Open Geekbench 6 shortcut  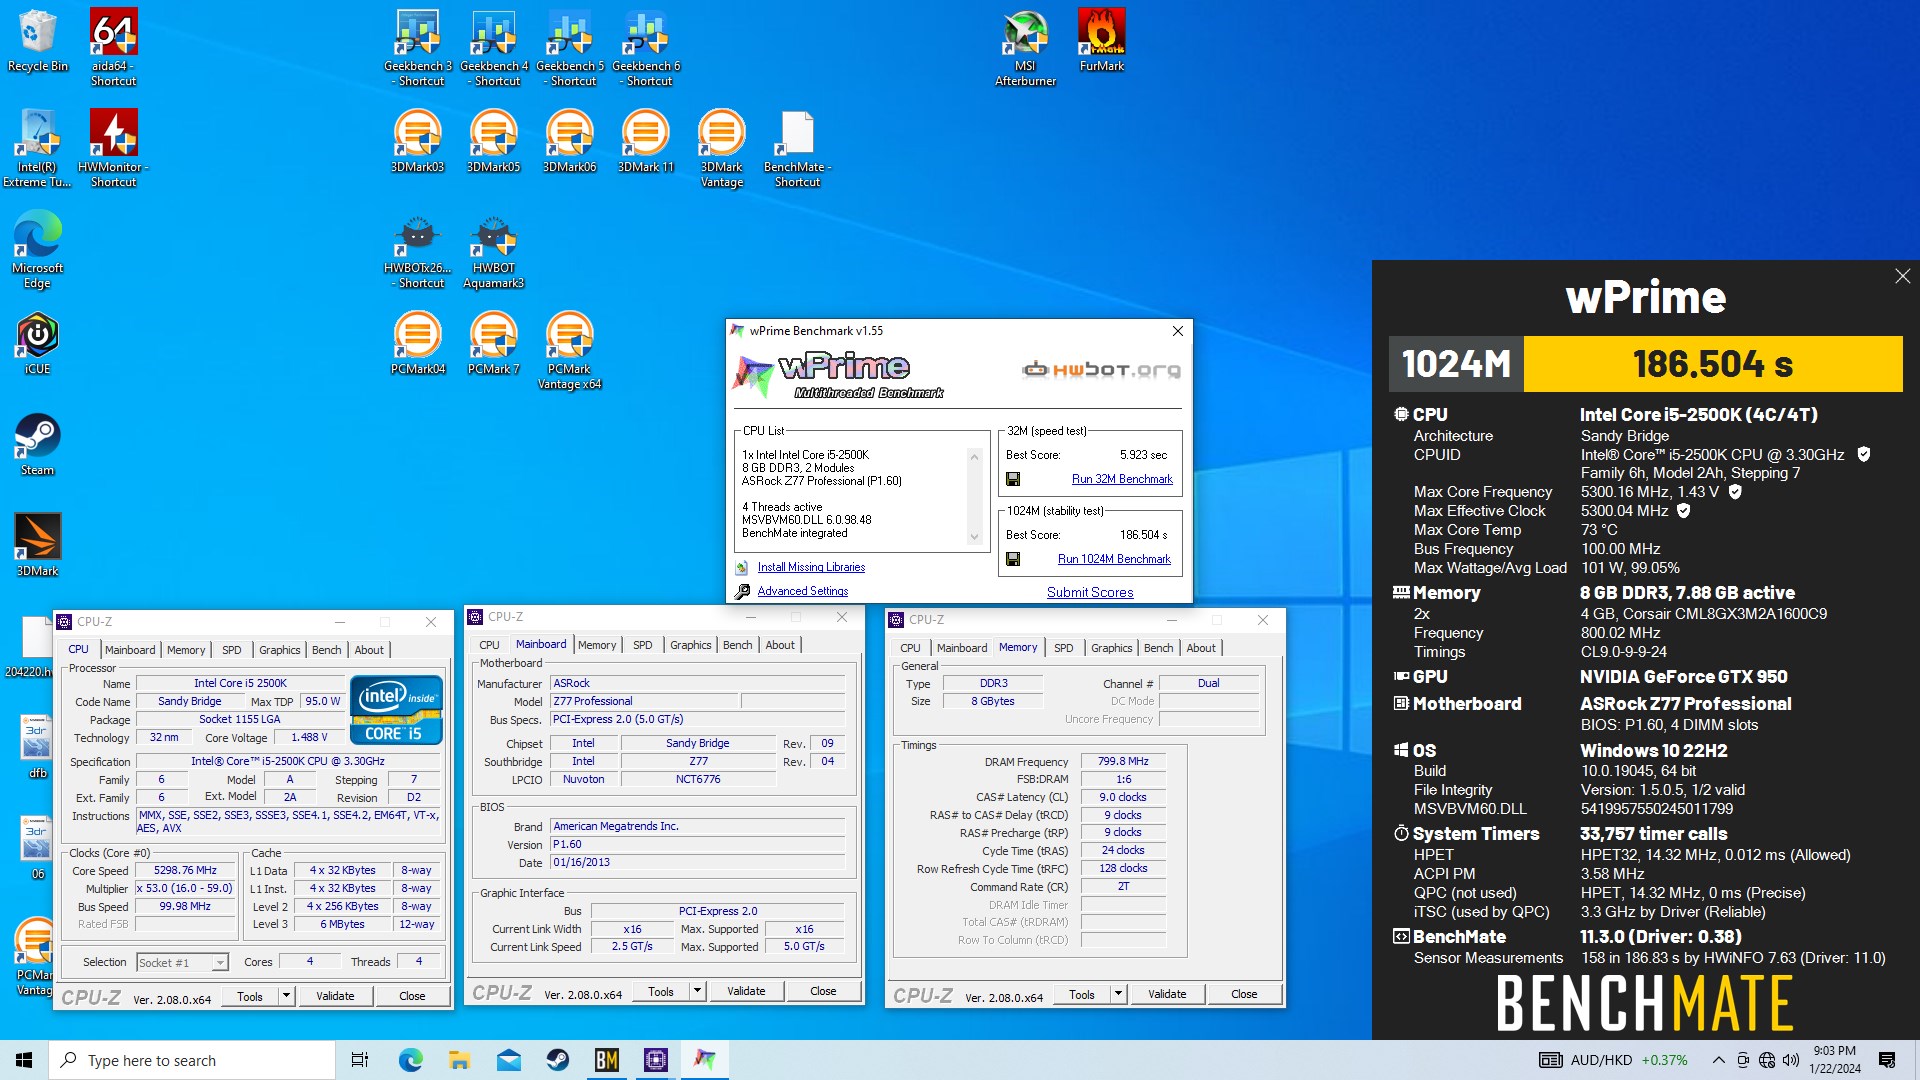pos(646,47)
